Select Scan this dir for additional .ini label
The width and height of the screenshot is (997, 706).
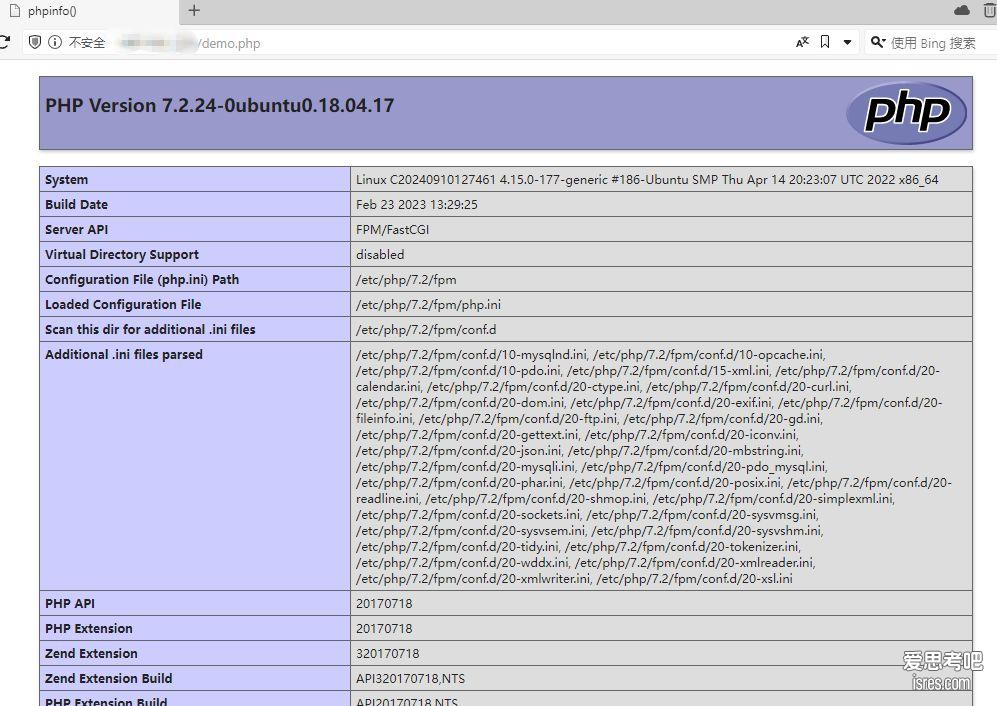150,329
